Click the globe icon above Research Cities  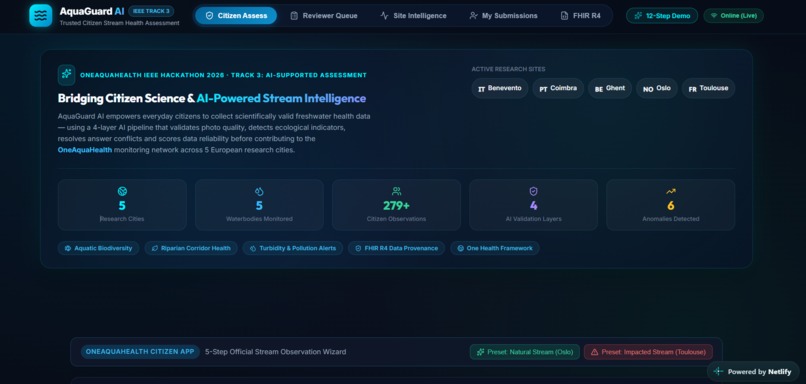122,191
